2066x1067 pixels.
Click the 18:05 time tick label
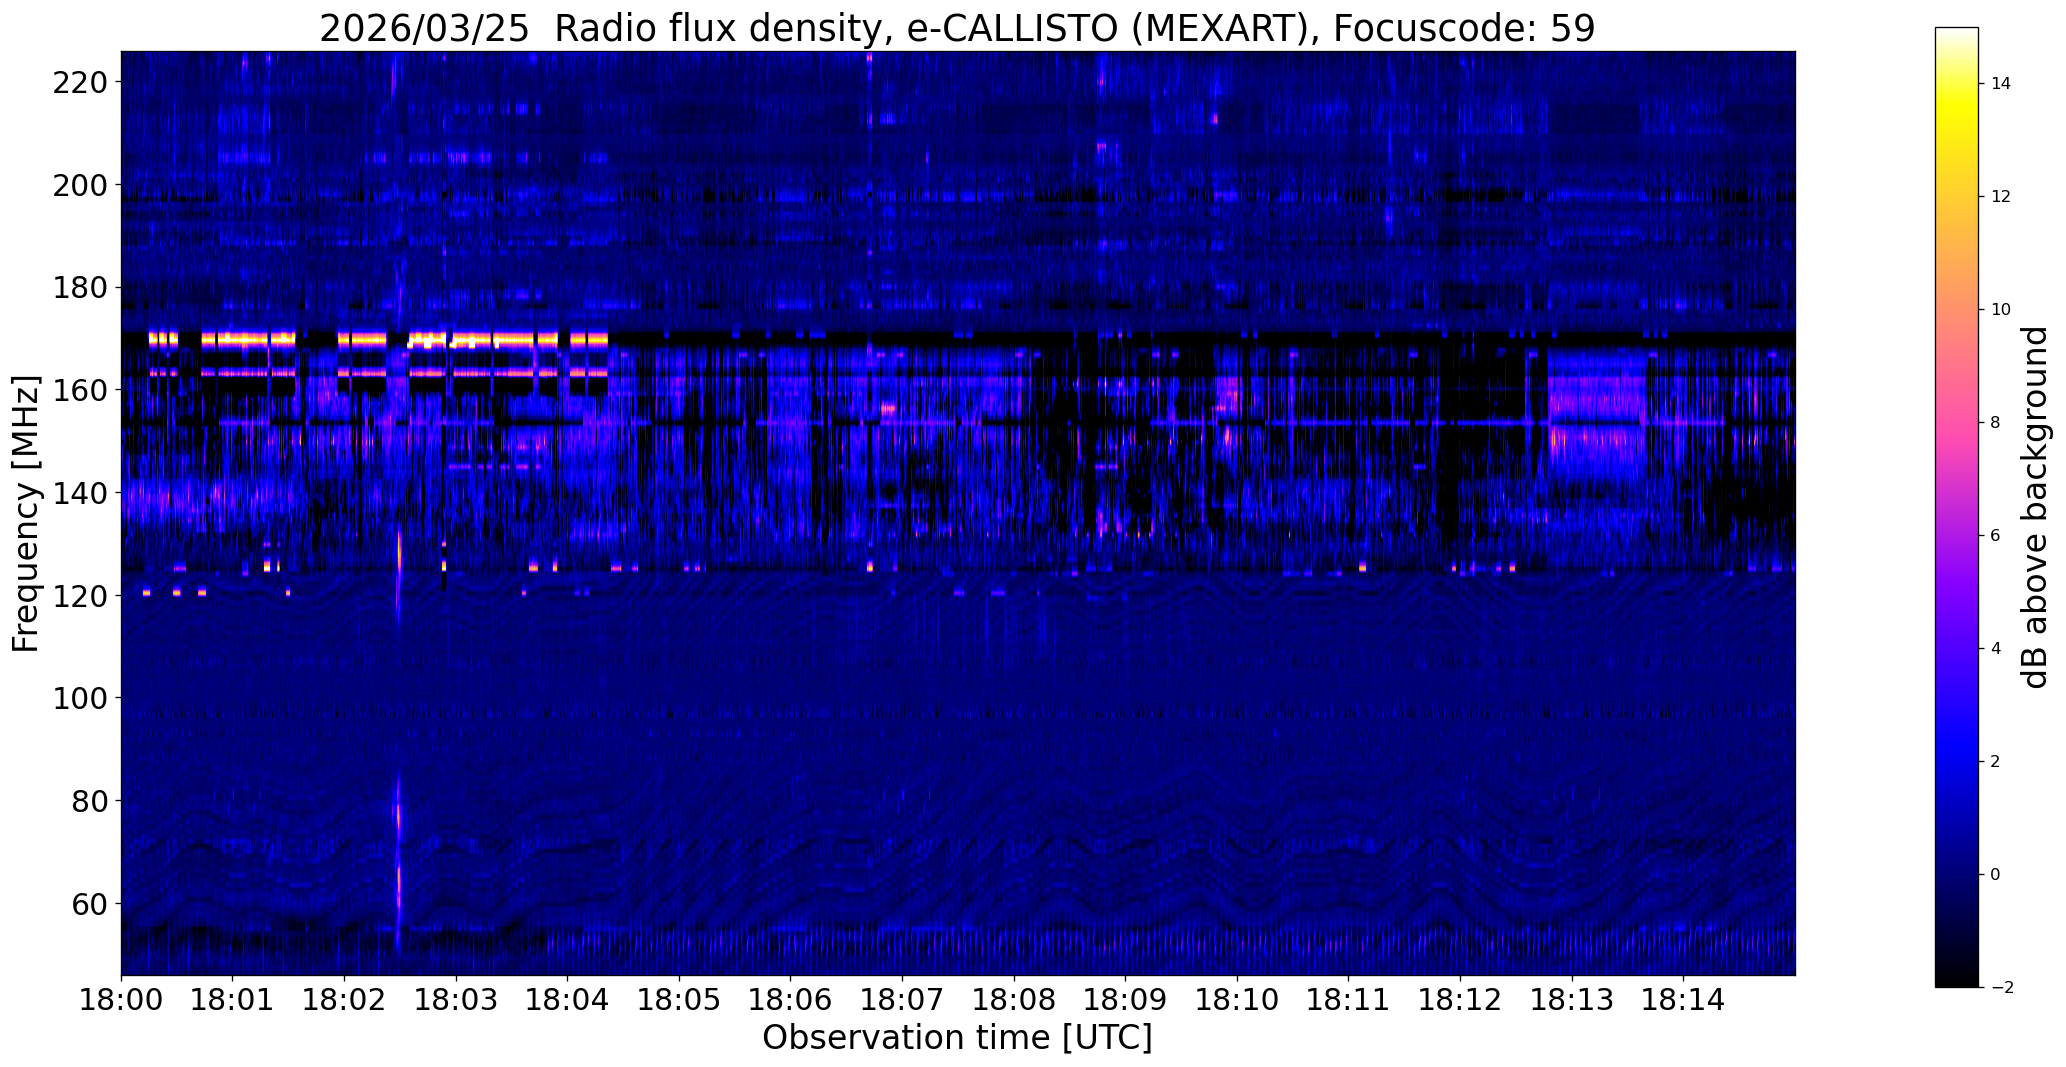[680, 1001]
